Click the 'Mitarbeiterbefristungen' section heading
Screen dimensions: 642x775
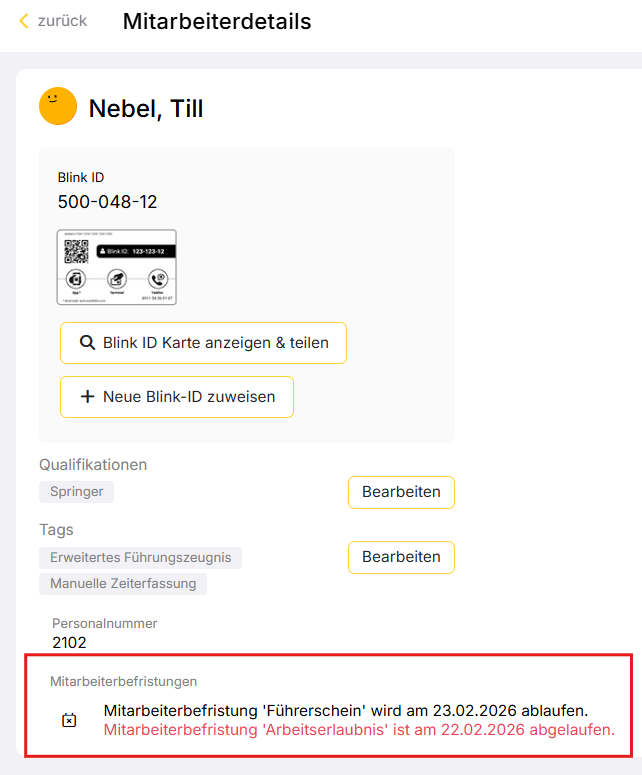pos(123,681)
